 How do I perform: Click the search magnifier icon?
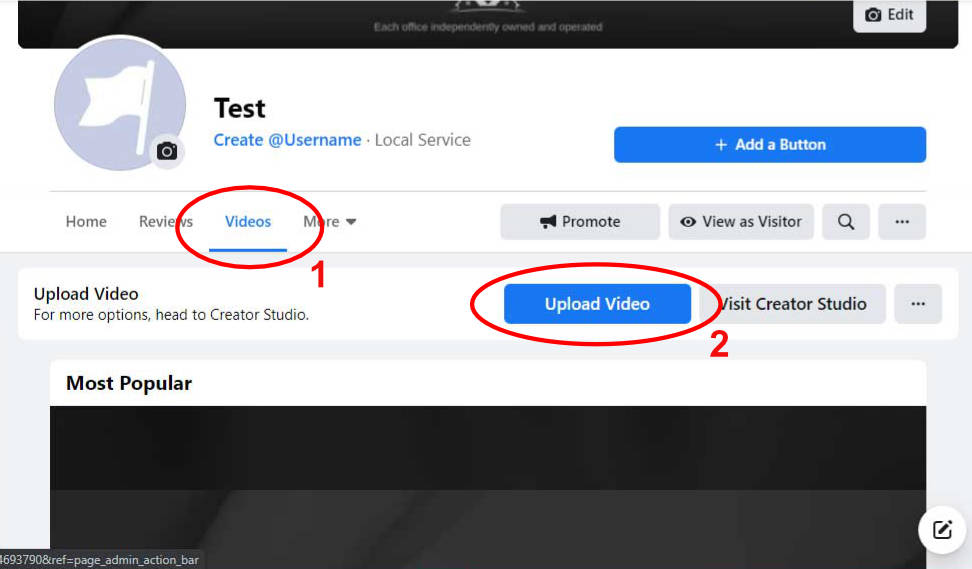coord(846,222)
